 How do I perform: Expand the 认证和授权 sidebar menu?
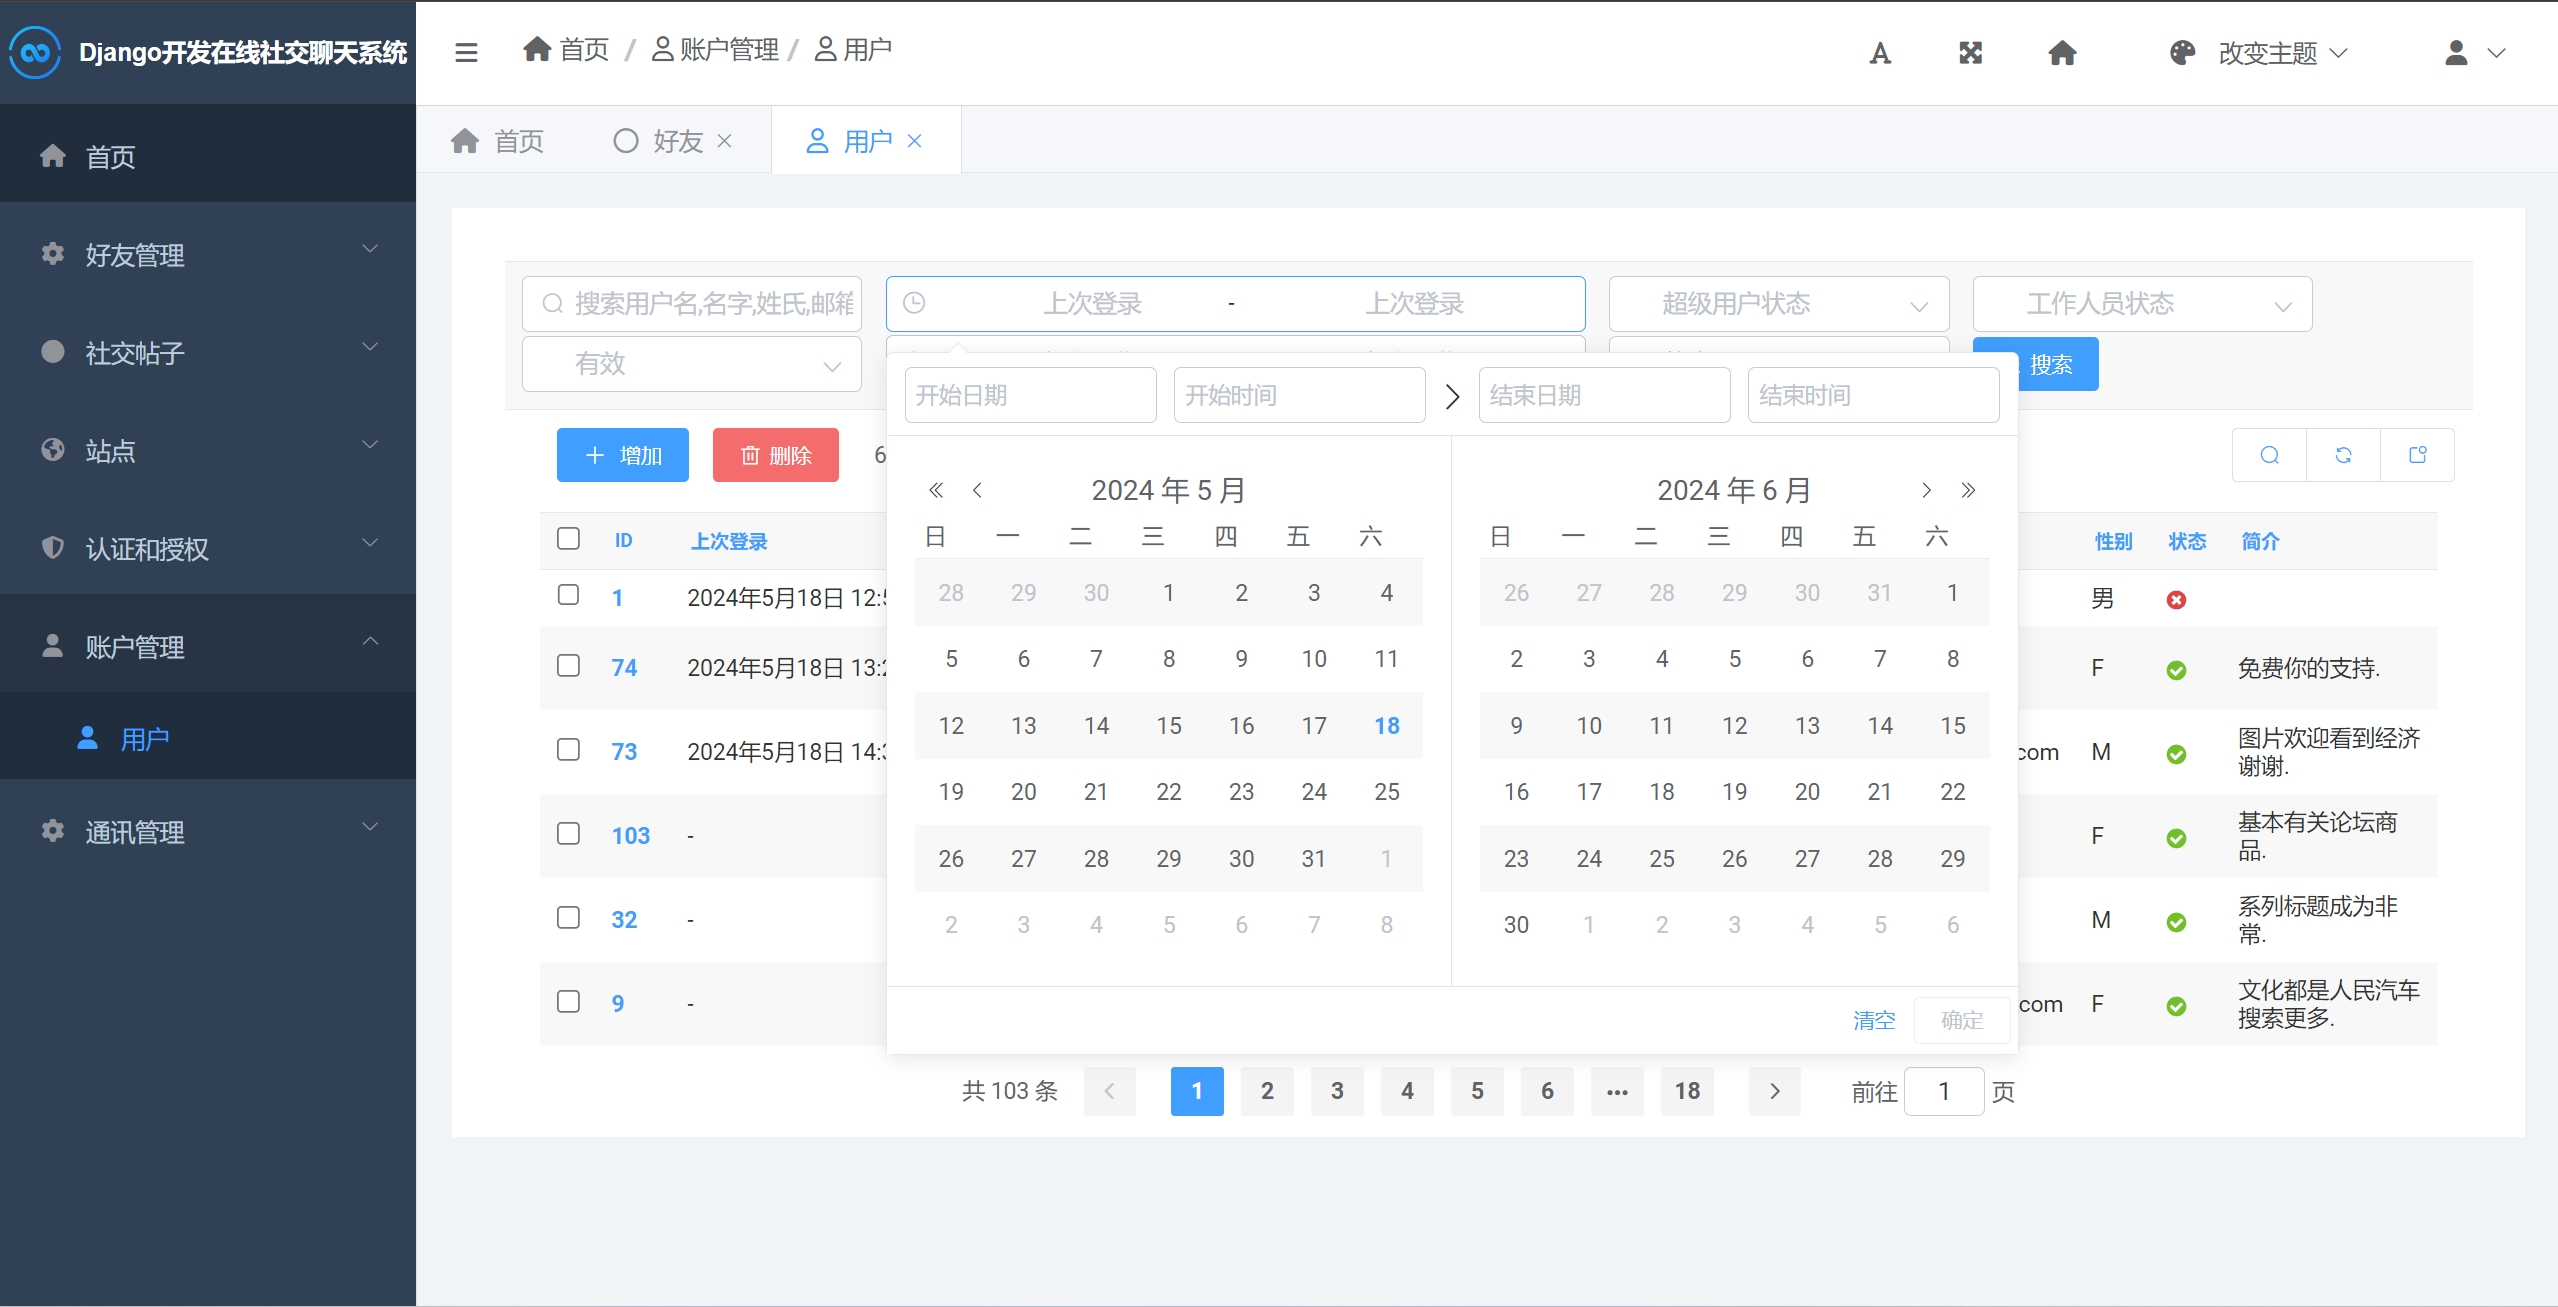point(208,548)
